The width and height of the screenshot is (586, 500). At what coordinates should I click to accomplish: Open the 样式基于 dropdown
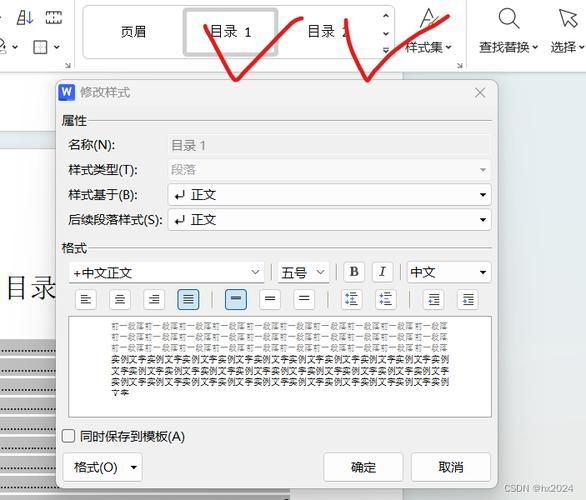click(329, 195)
